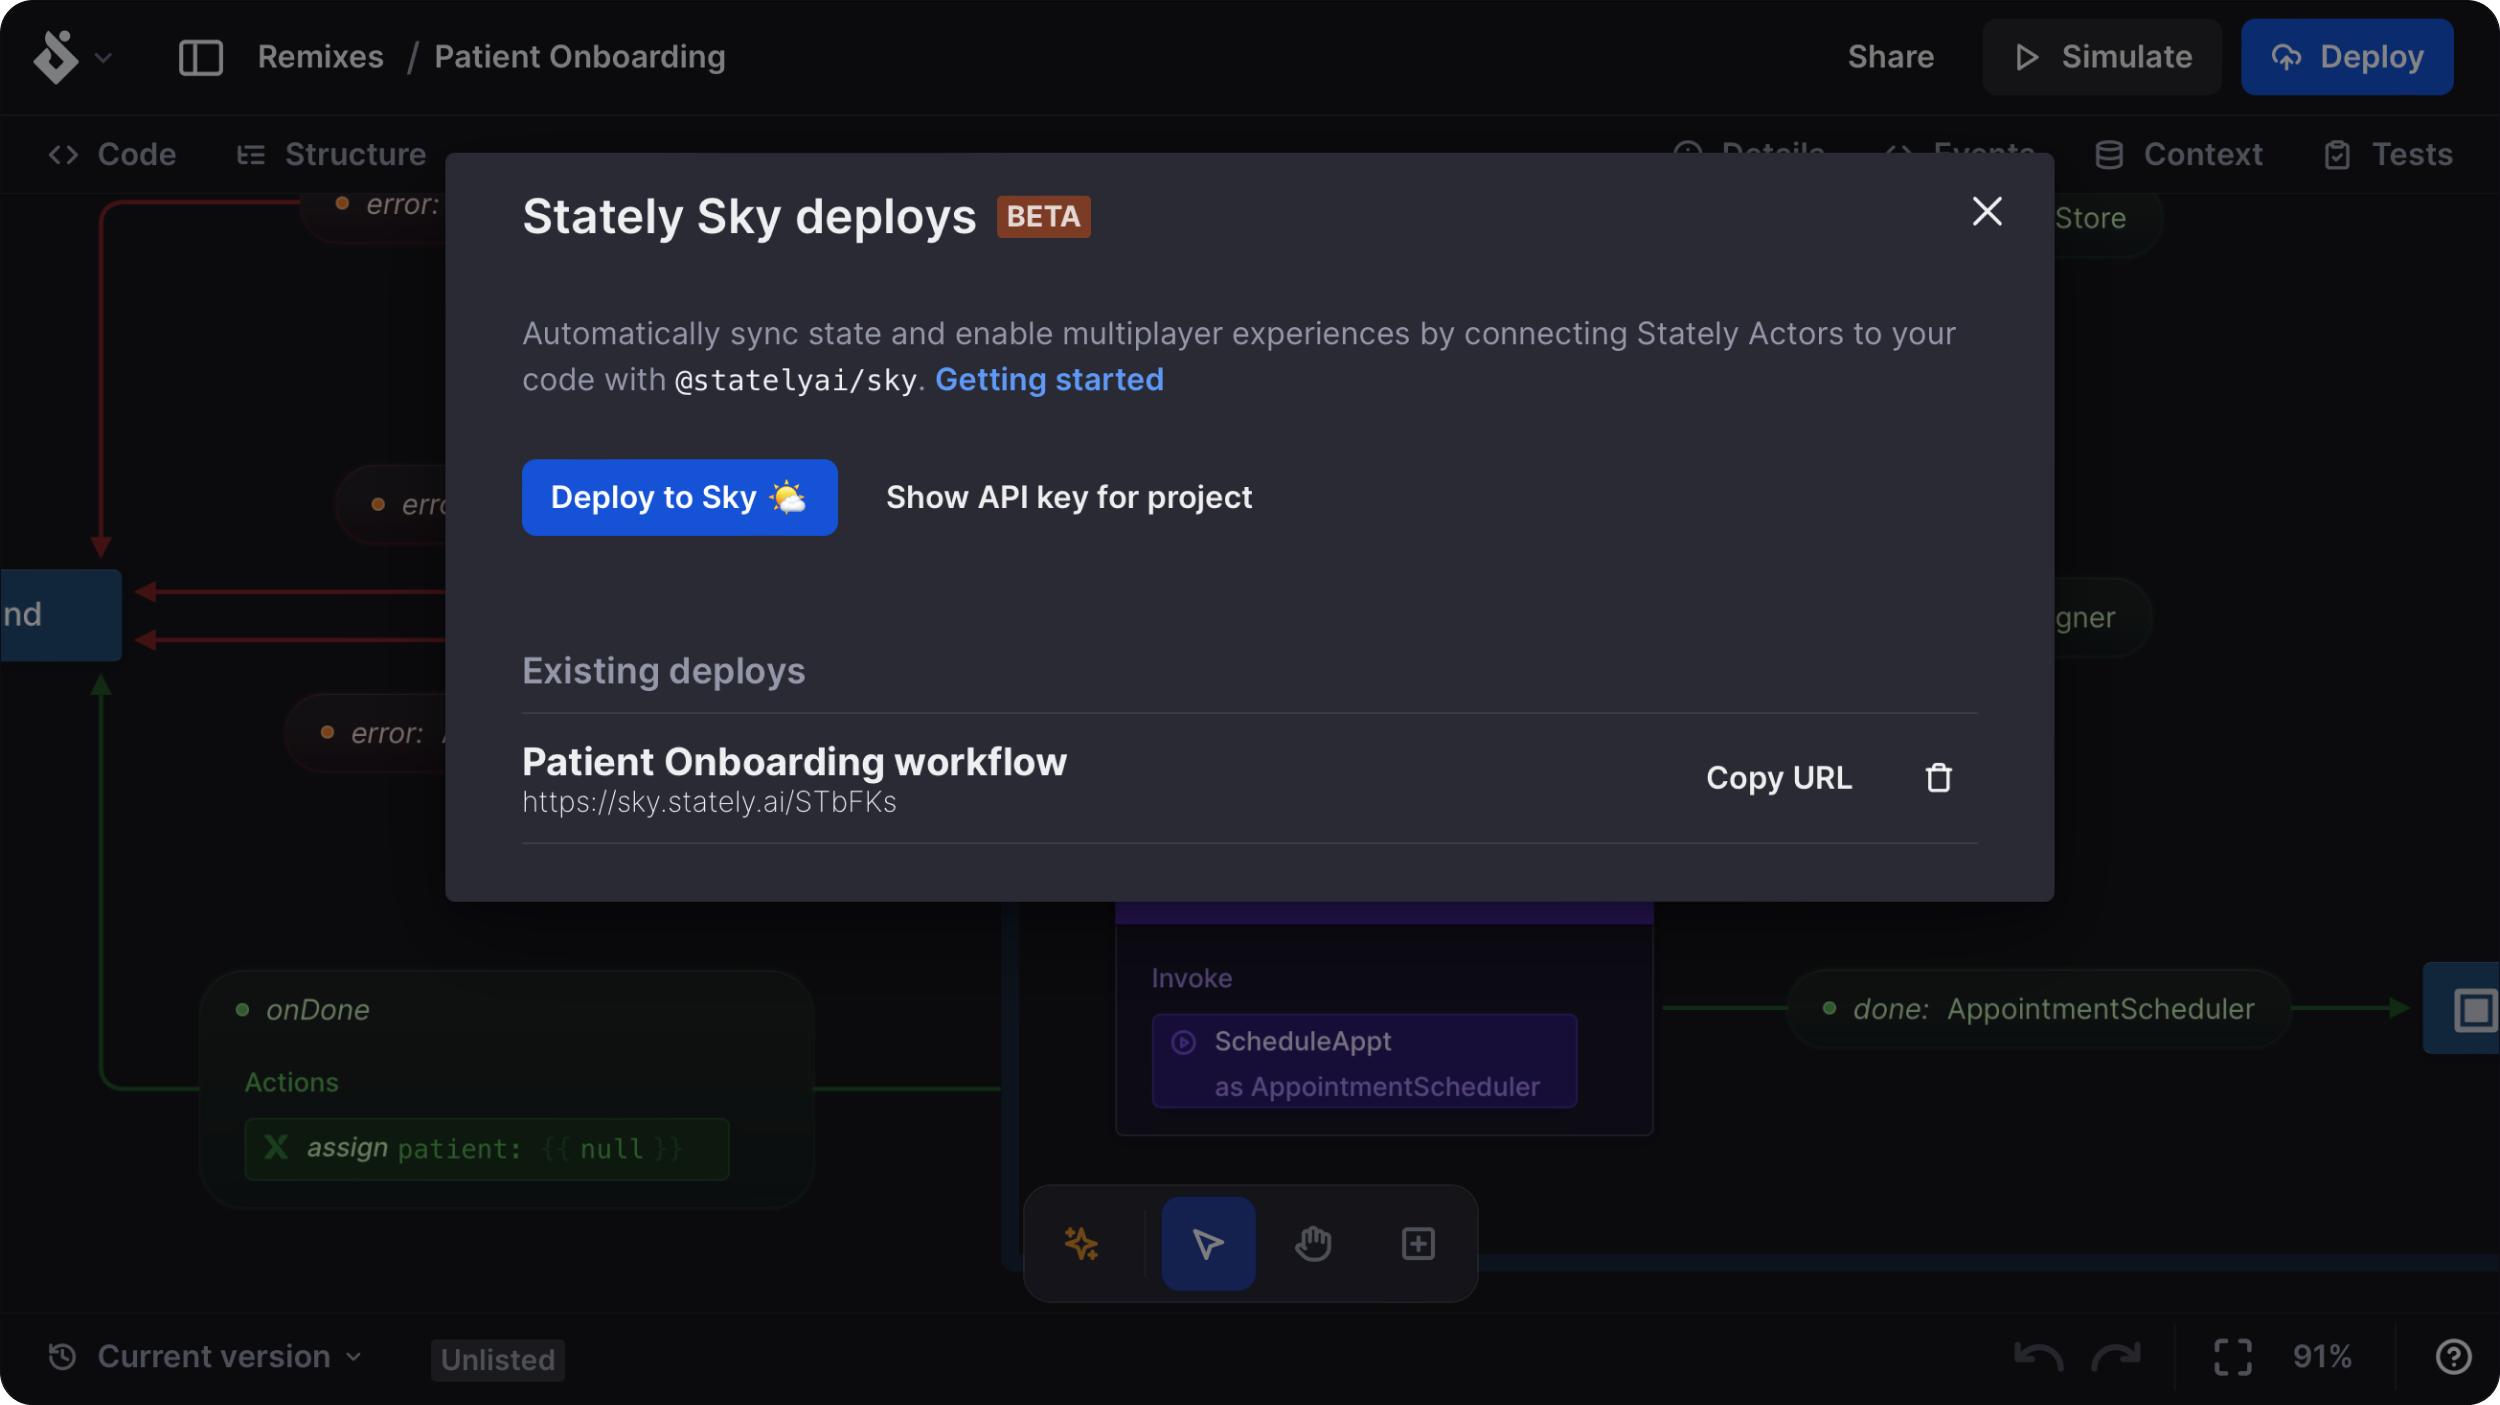Viewport: 2500px width, 1405px height.
Task: Delete the Patient Onboarding deploy via trash icon
Action: (x=1938, y=777)
